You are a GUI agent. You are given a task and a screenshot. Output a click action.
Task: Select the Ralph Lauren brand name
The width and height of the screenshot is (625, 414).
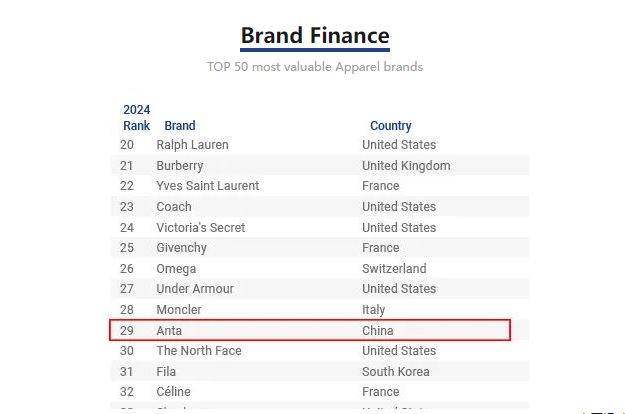192,145
